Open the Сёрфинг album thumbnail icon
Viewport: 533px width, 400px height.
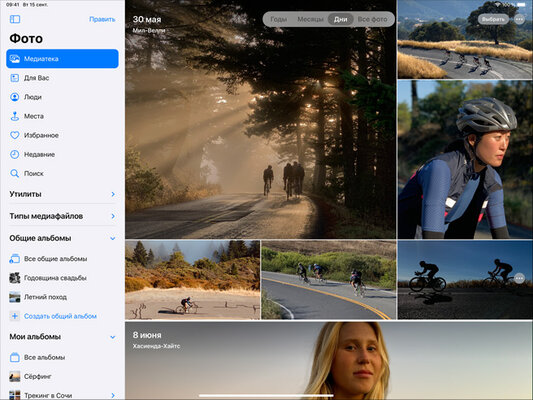(x=15, y=377)
